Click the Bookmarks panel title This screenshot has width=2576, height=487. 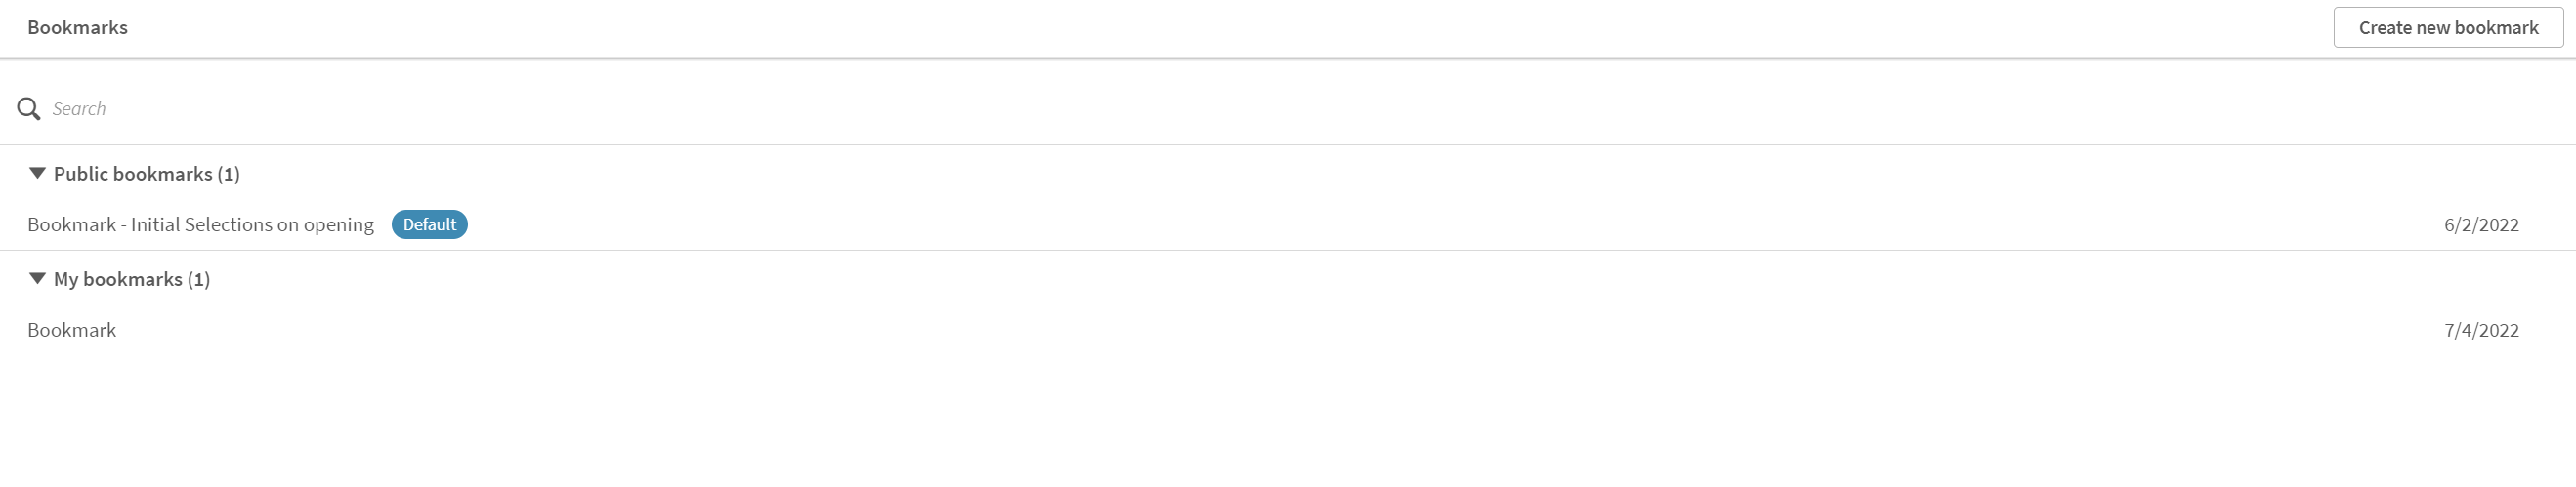78,28
